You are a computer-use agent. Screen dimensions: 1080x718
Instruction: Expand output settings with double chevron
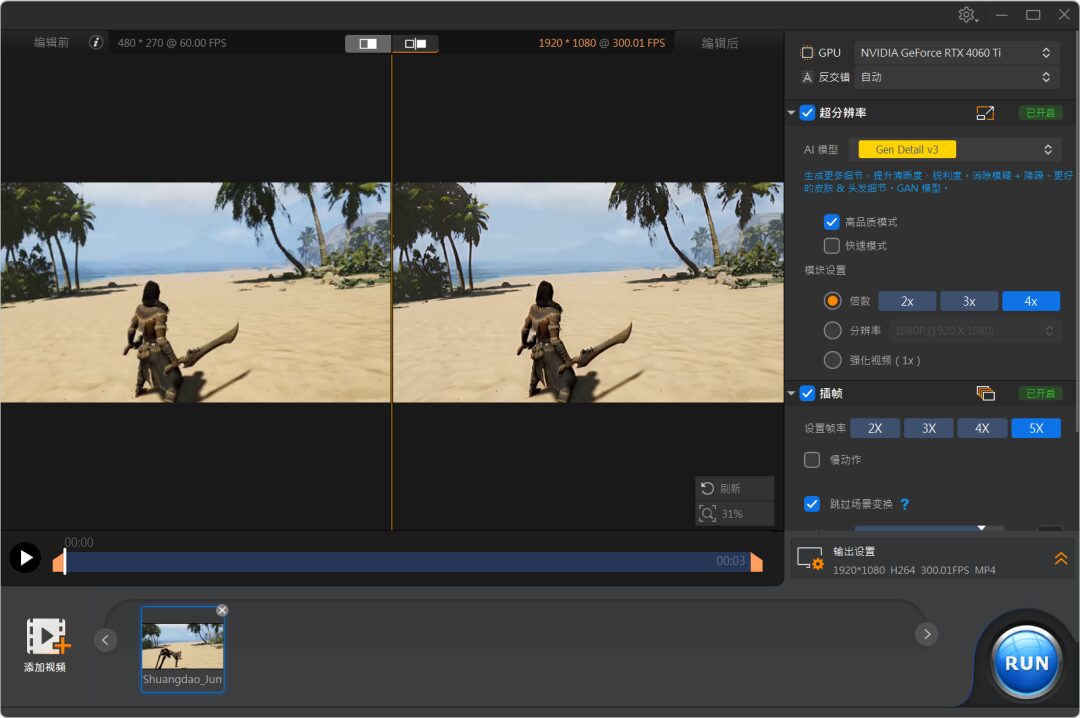coord(1061,558)
